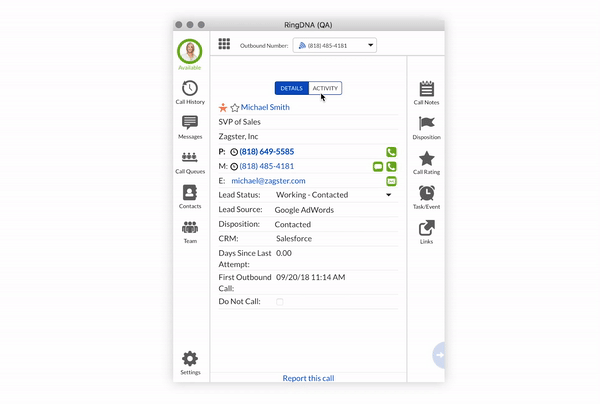Open the Contacts list
Screen dimensions: 600x404
190,197
